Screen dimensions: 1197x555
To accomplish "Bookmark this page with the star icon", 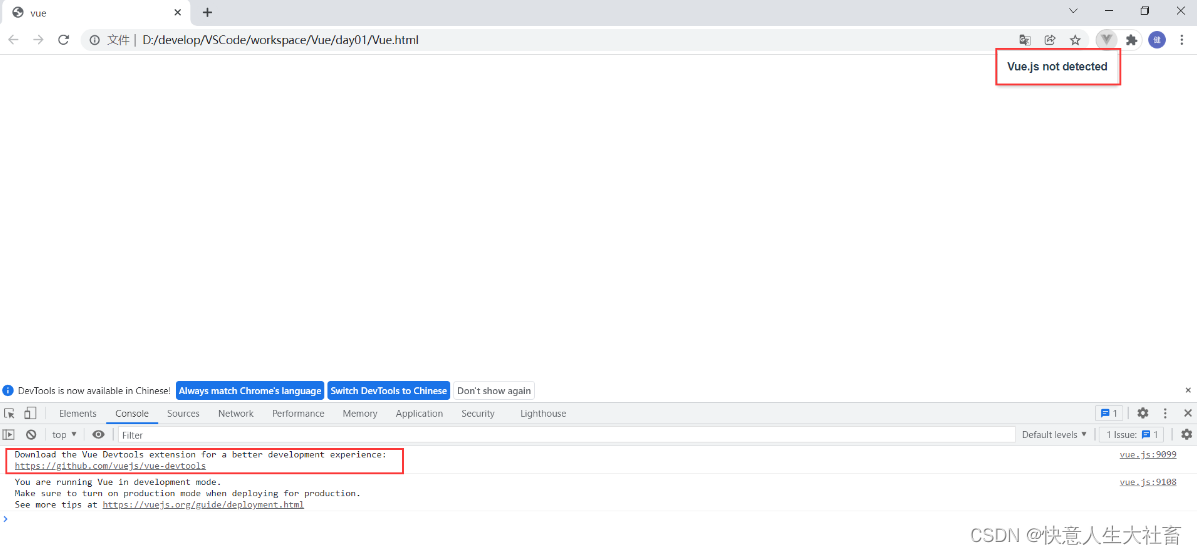I will click(1075, 40).
